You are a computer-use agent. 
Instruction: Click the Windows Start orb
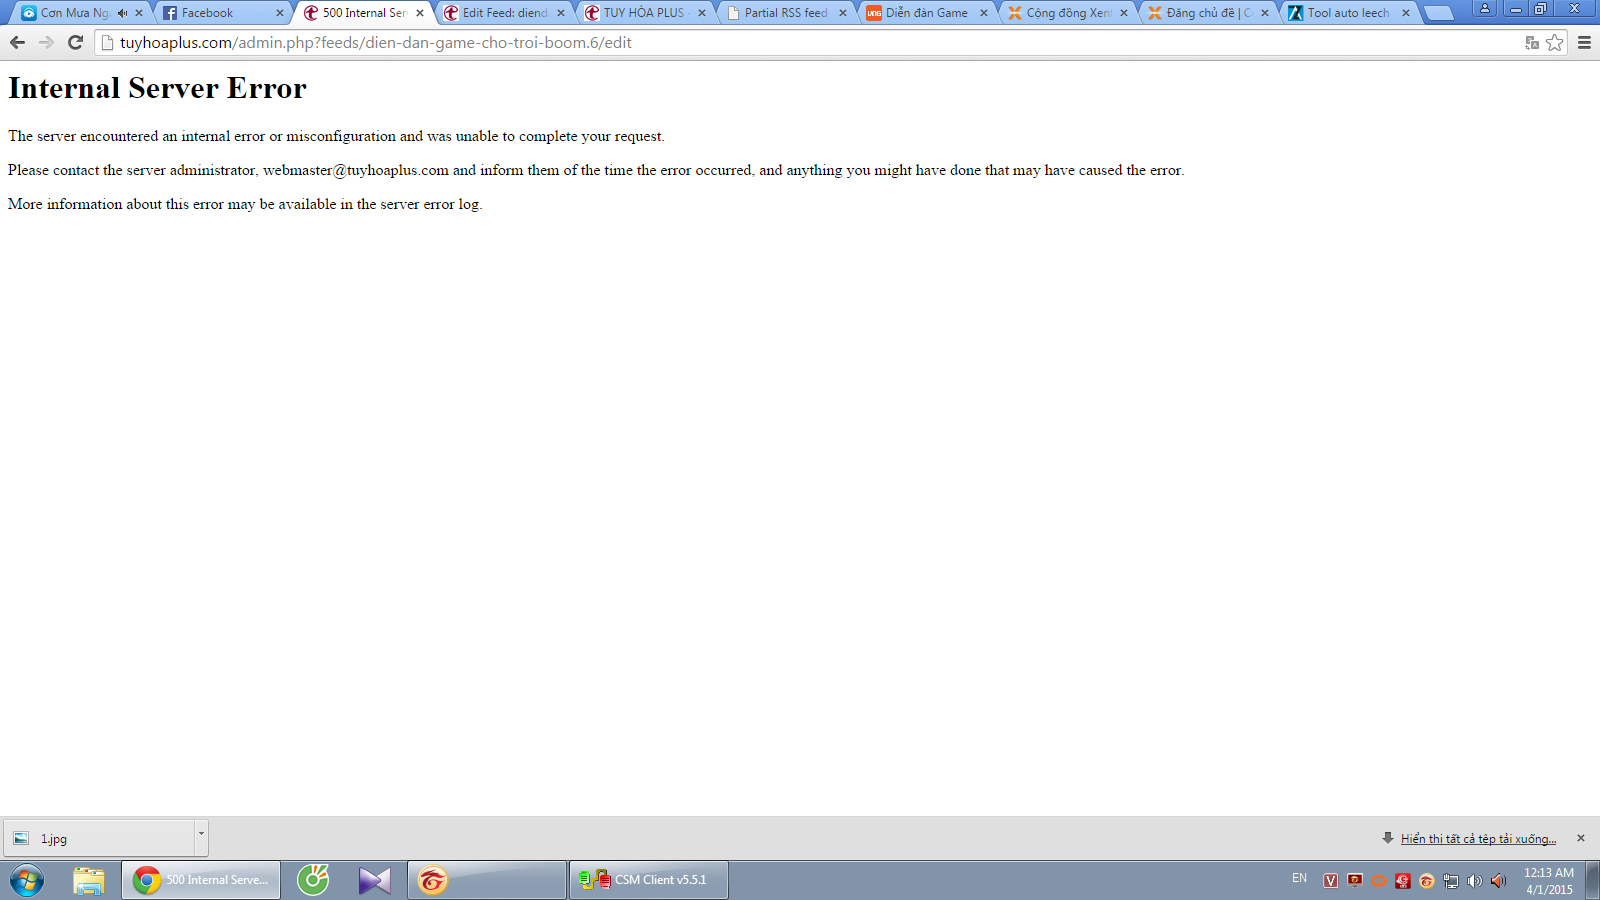click(x=27, y=880)
